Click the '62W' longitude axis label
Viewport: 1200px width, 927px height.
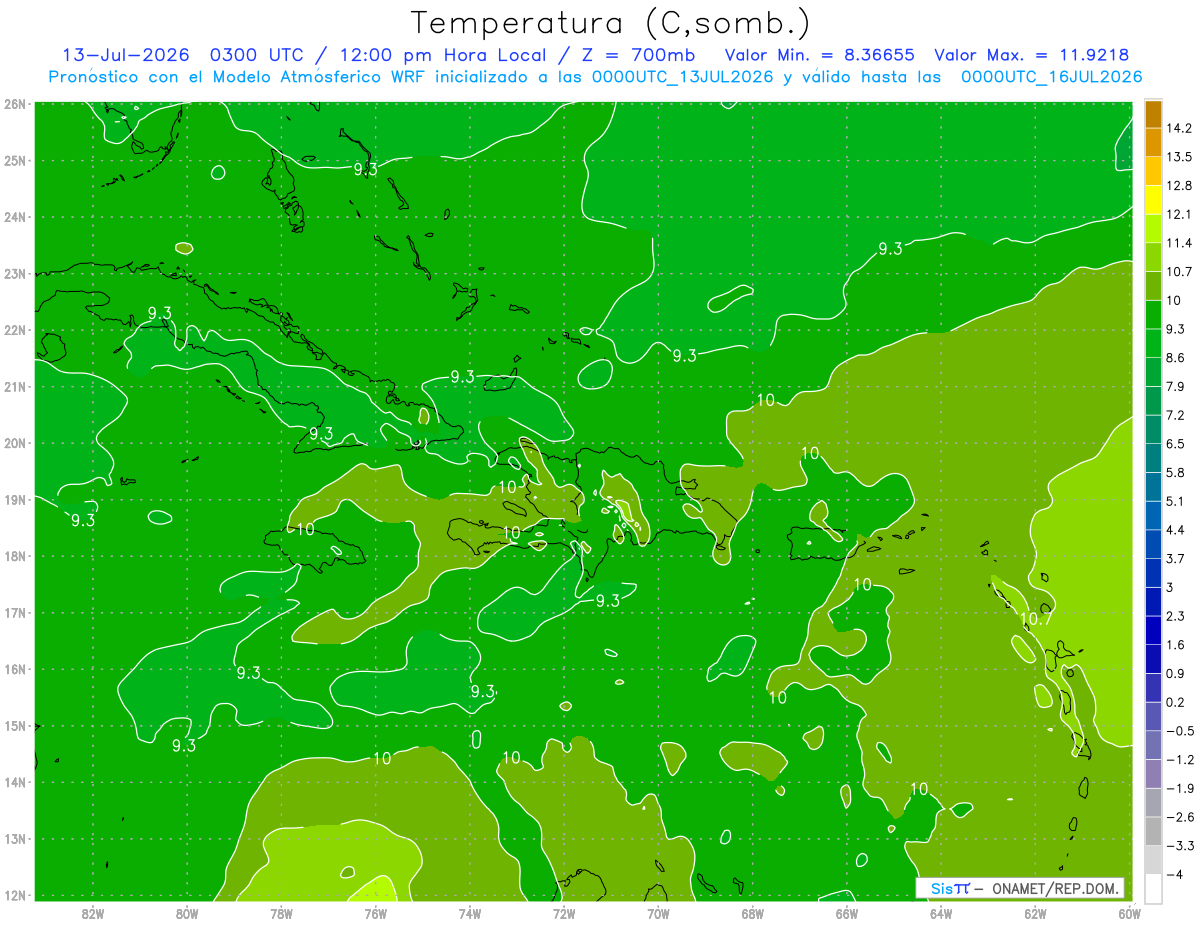tap(1035, 912)
